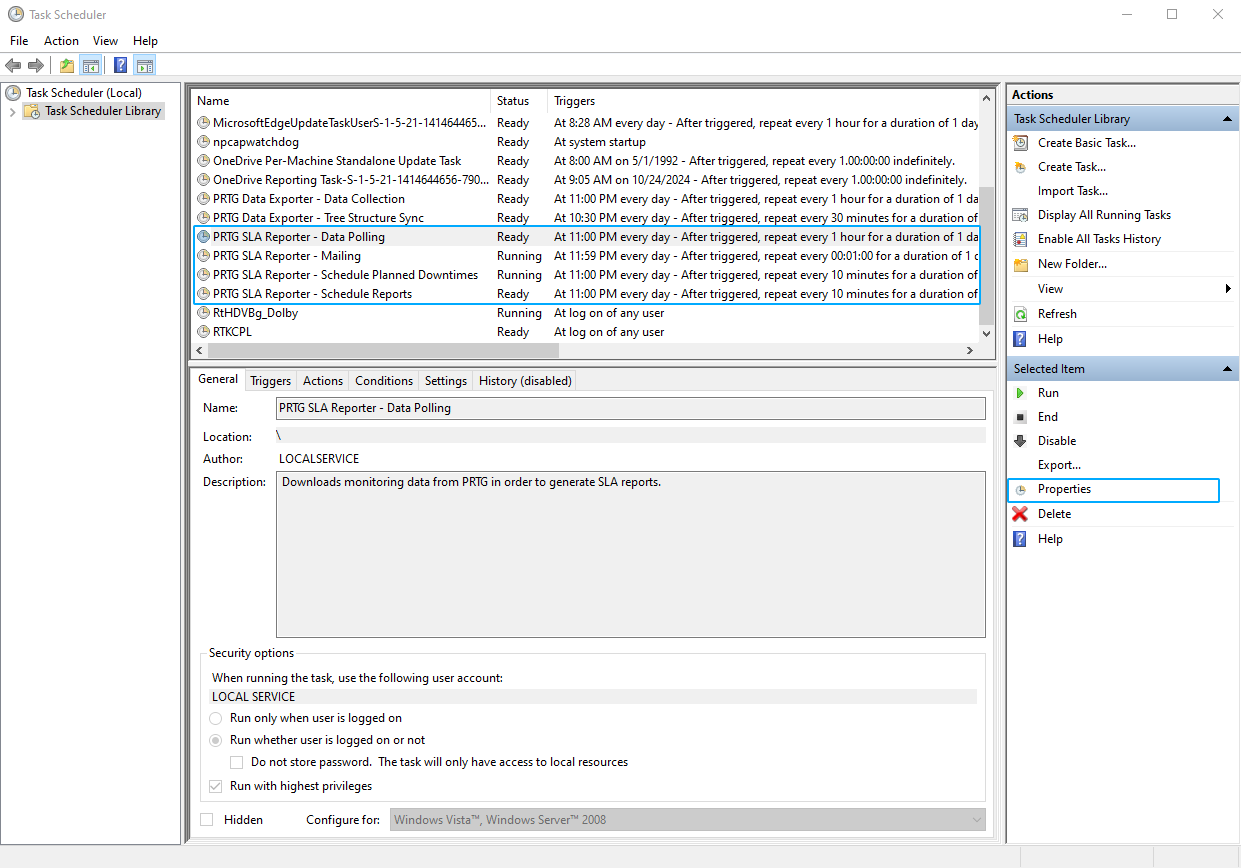Switch to the Triggers tab

[270, 381]
